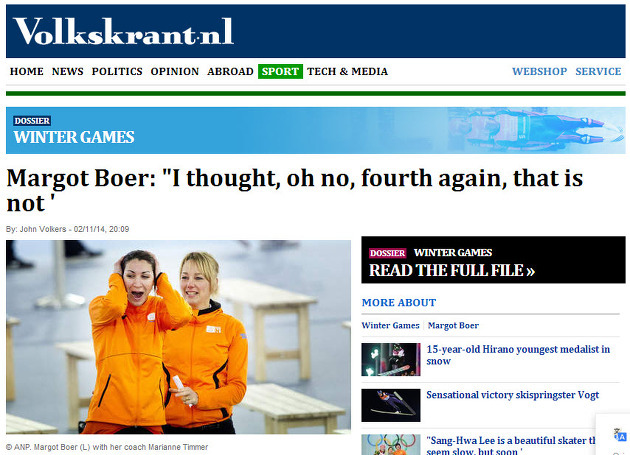Viewport: 630px width, 455px height.
Task: Open the Hirano youngest medalist thumbnail
Action: coord(391,359)
